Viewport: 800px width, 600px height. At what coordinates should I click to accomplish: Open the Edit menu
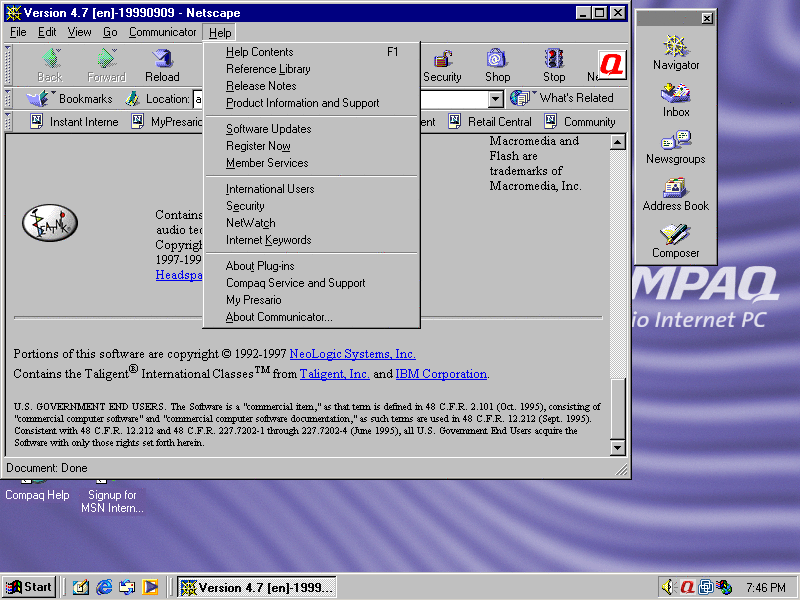pyautogui.click(x=47, y=32)
